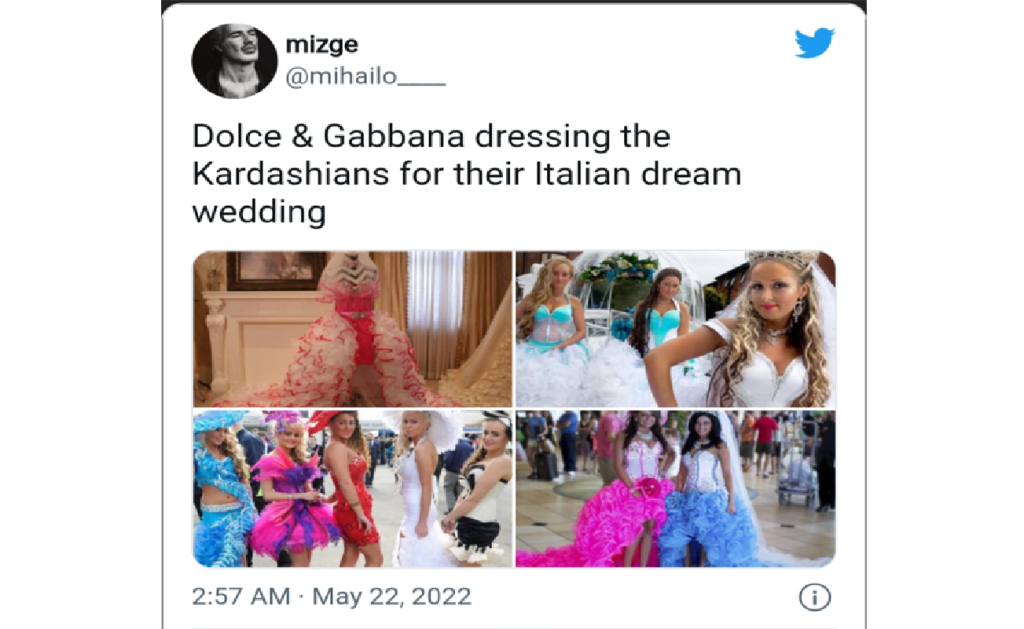Viewport: 1024px width, 629px height.
Task: Open the photo of five women in colorful outfits
Action: click(x=353, y=489)
